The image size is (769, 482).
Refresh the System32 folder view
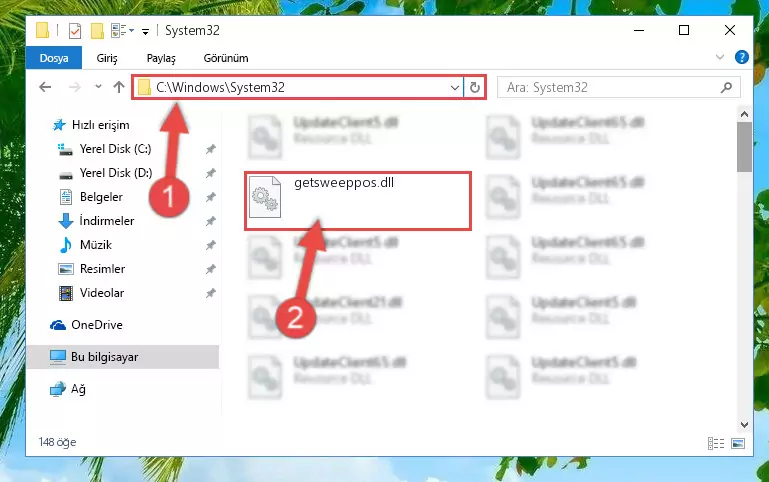474,88
